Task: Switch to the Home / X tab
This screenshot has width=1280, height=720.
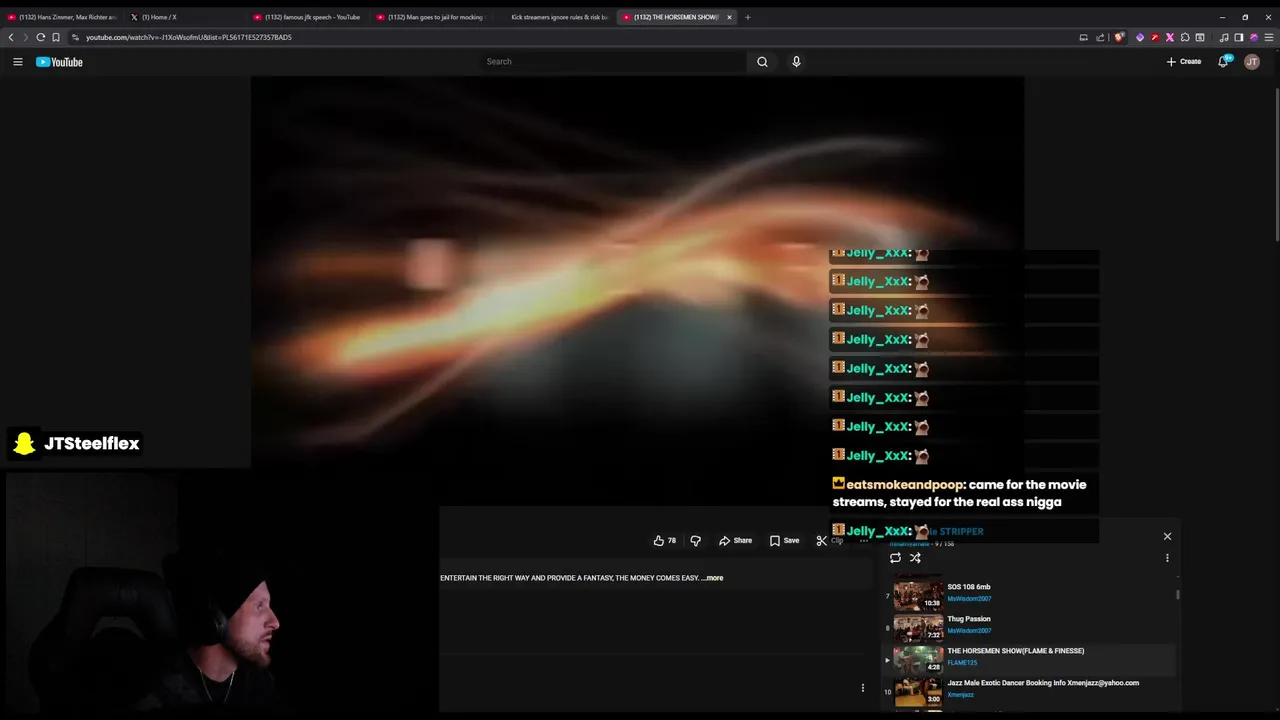Action: point(184,17)
